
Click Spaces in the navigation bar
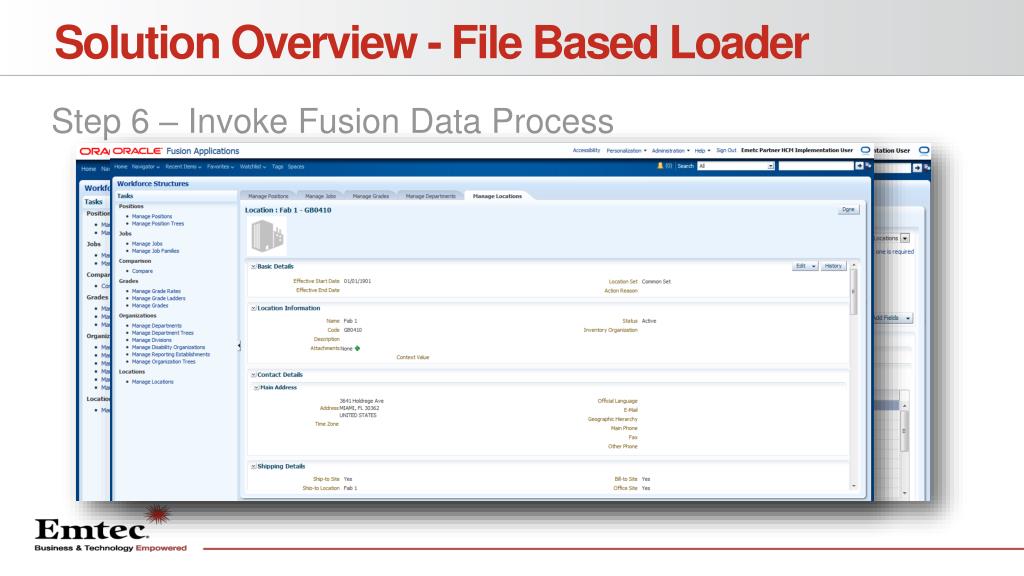pos(296,167)
